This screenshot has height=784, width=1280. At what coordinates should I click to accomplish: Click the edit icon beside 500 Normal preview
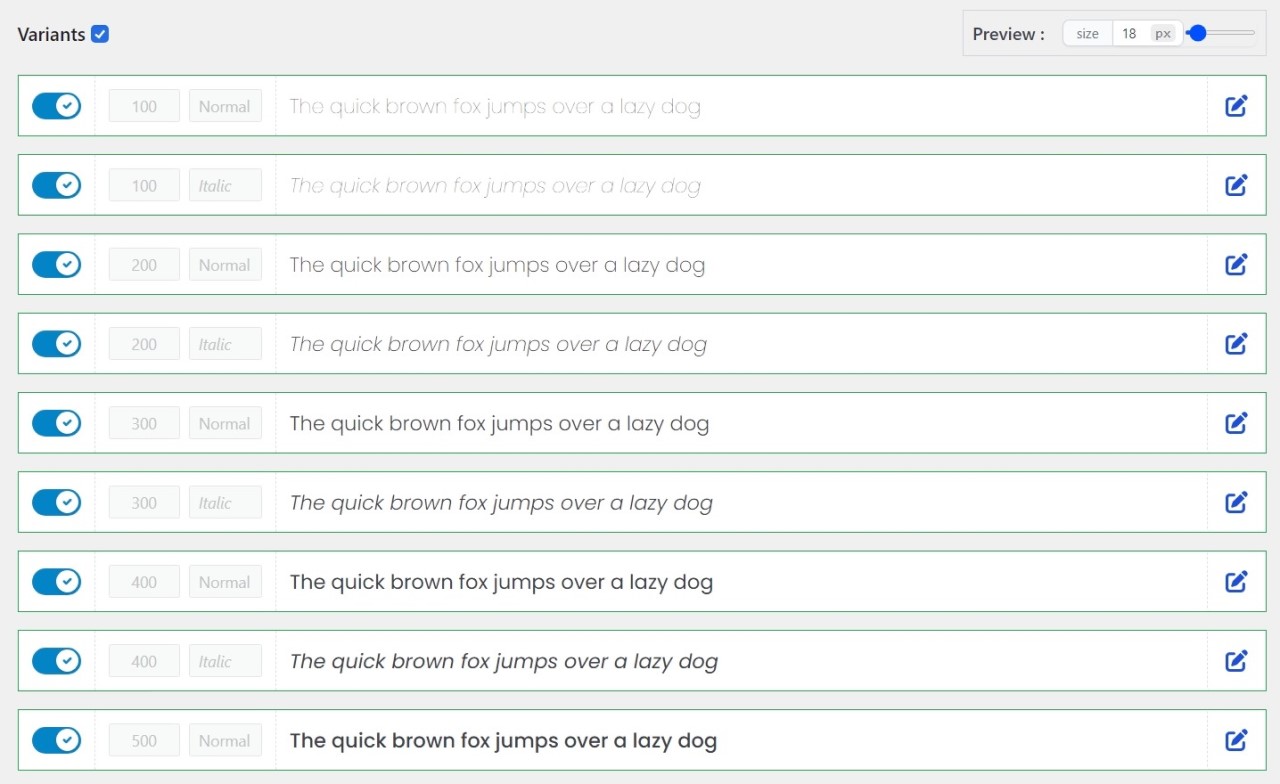[x=1236, y=740]
